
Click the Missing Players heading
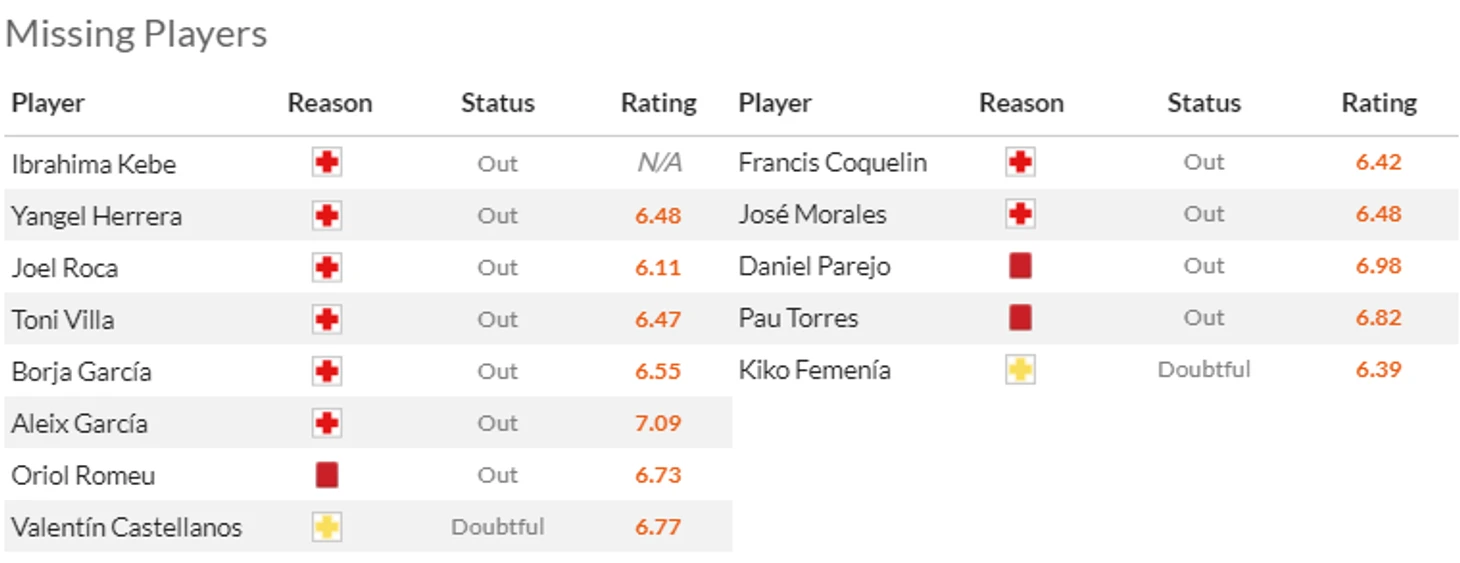point(137,34)
